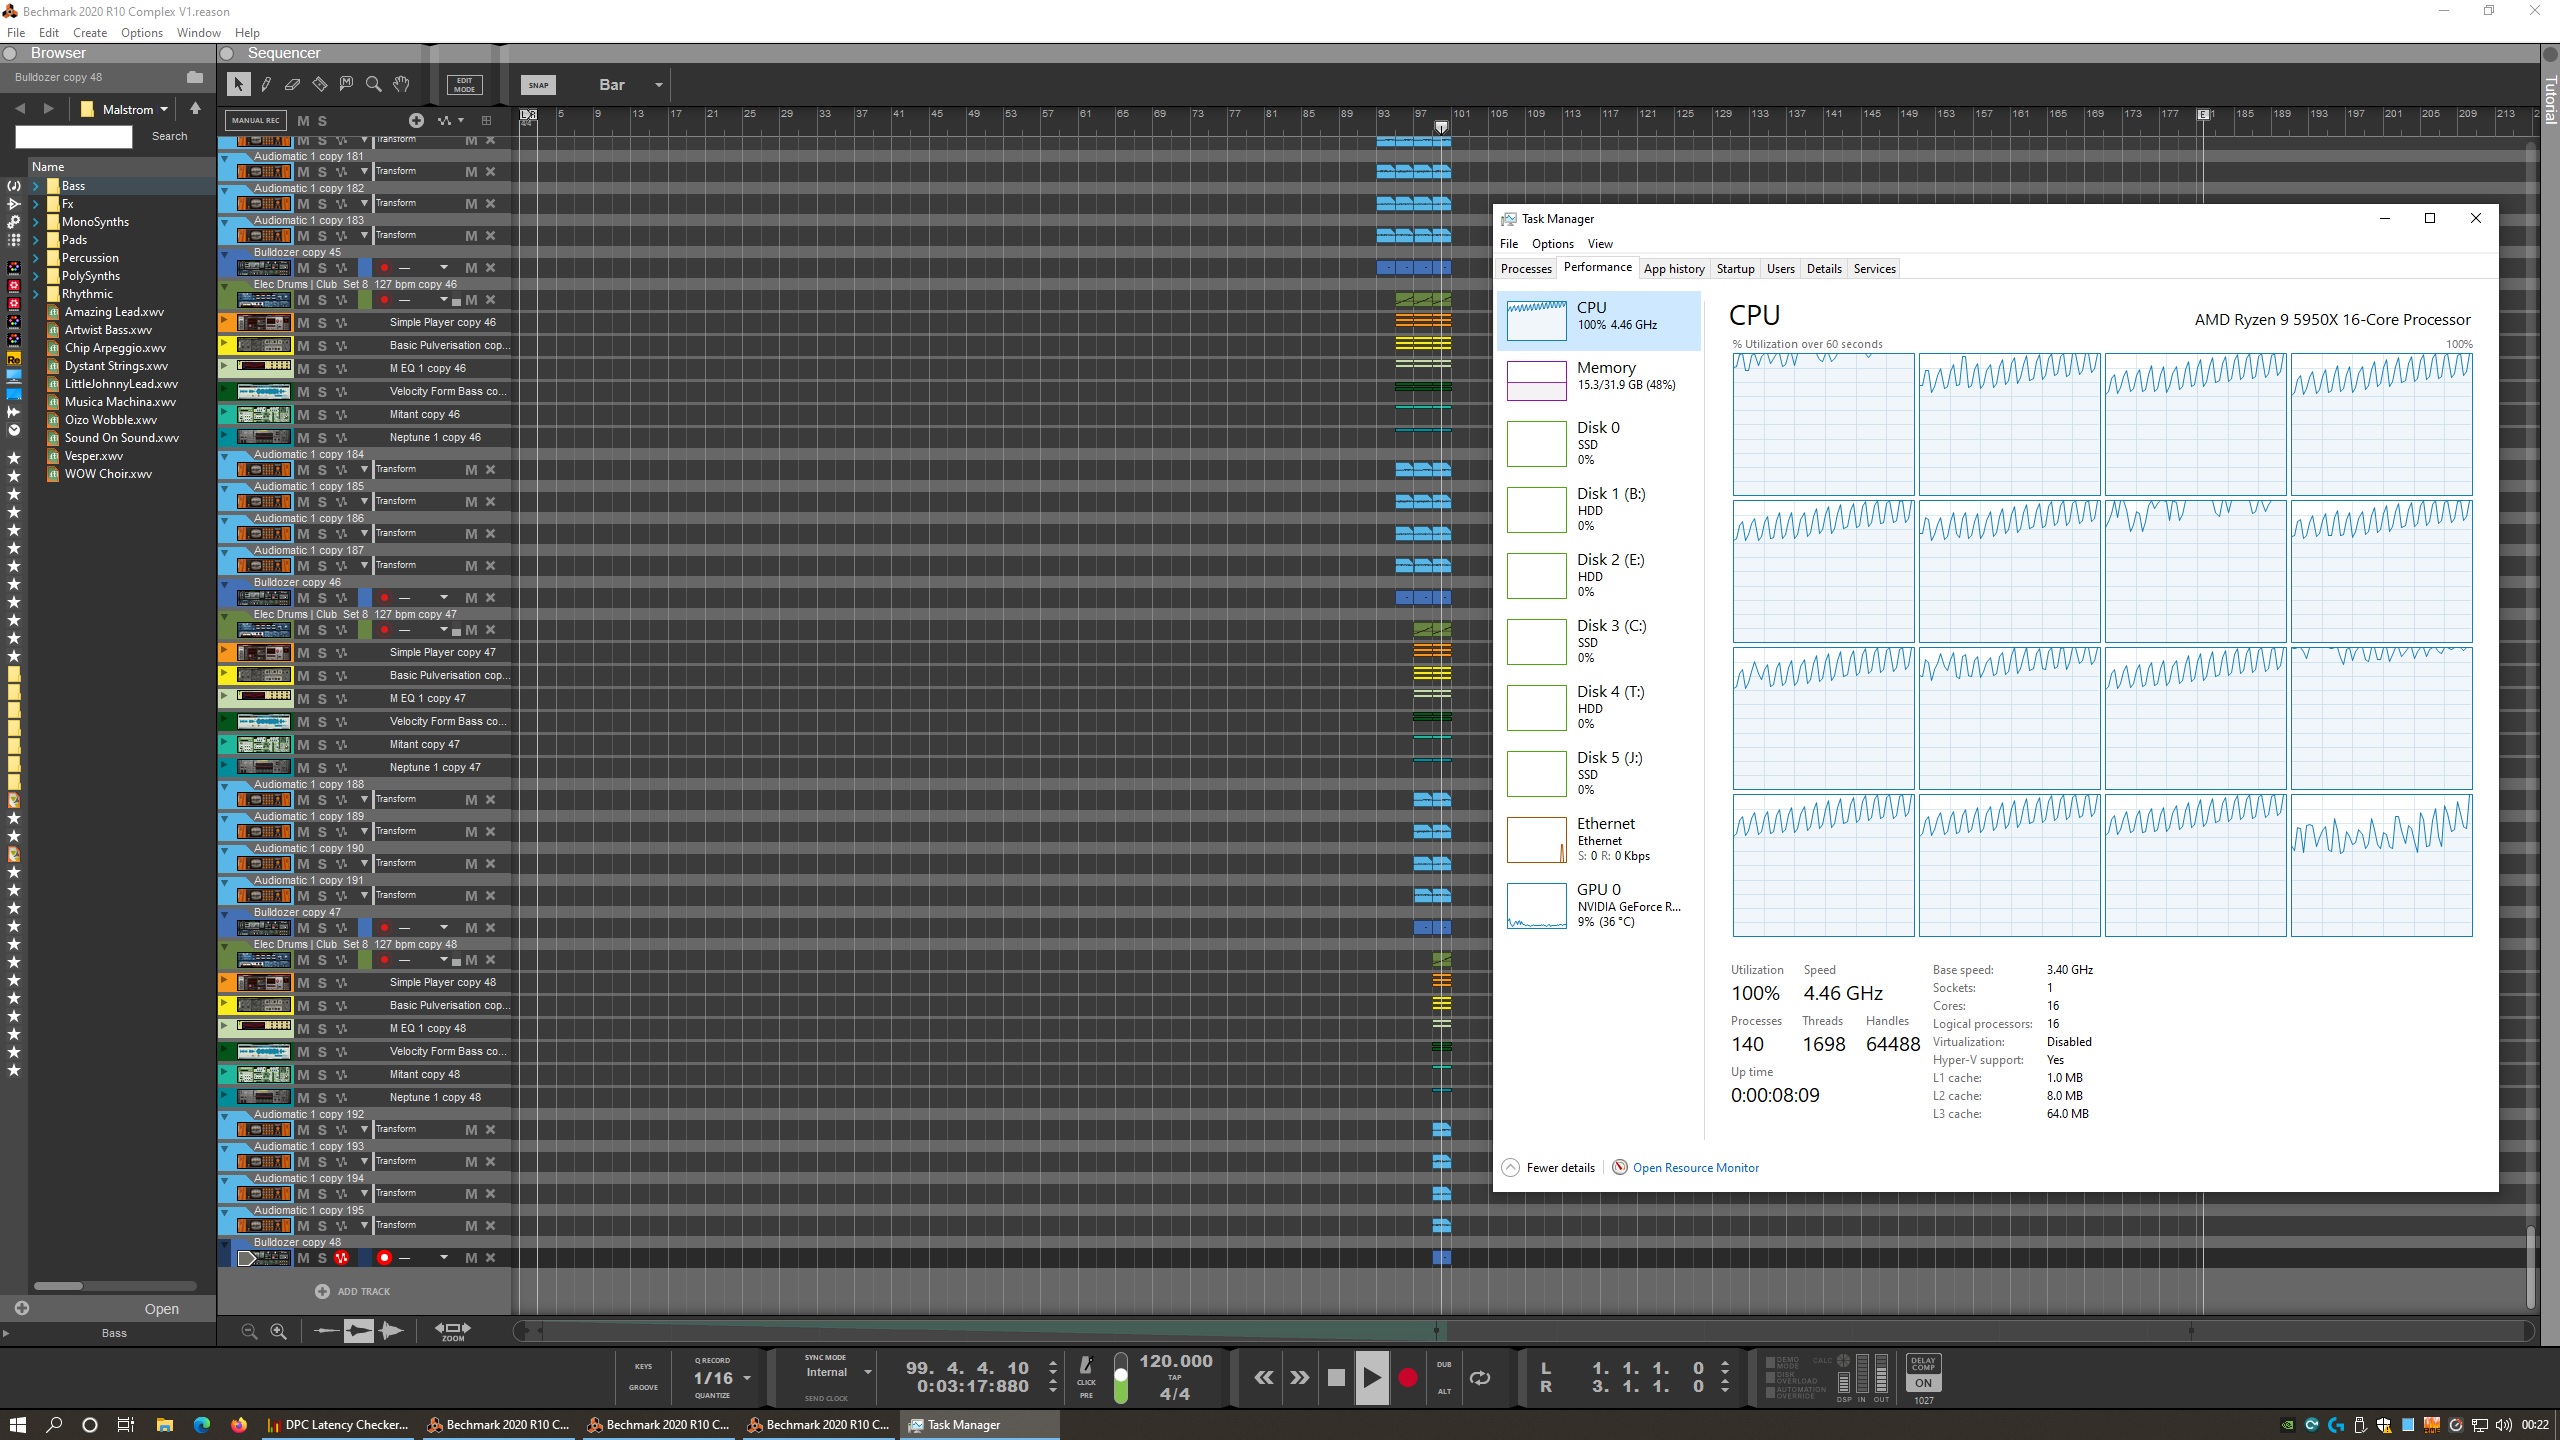Click the sequencer horizontal scroll bar
Image resolution: width=2560 pixels, height=1440 pixels.
coord(1523,1331)
